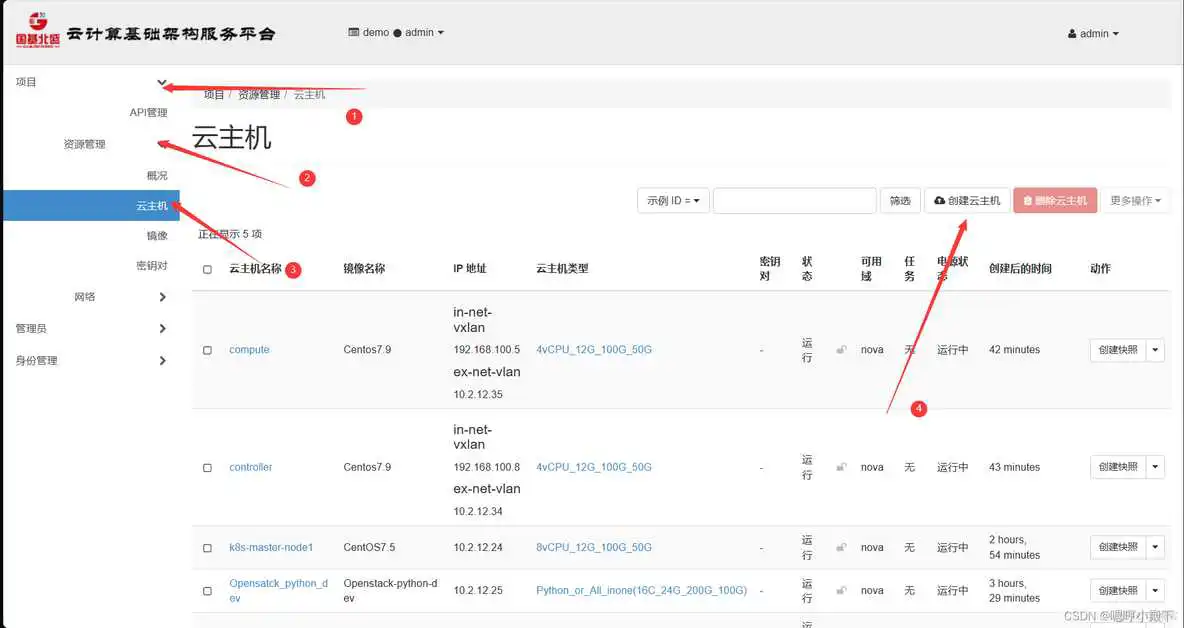The height and width of the screenshot is (628, 1184).
Task: Click the 创建快照 button for k8s-master-node1
Action: [x=1117, y=547]
